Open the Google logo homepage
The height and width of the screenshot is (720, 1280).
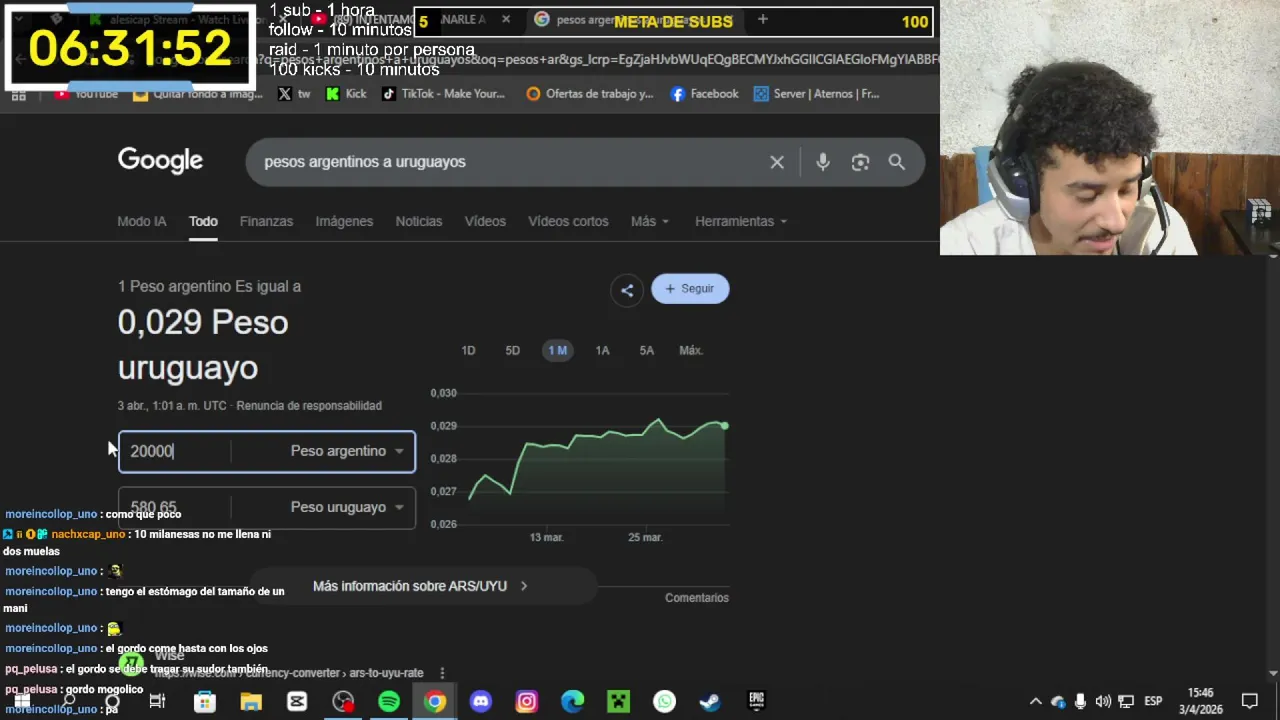click(160, 161)
